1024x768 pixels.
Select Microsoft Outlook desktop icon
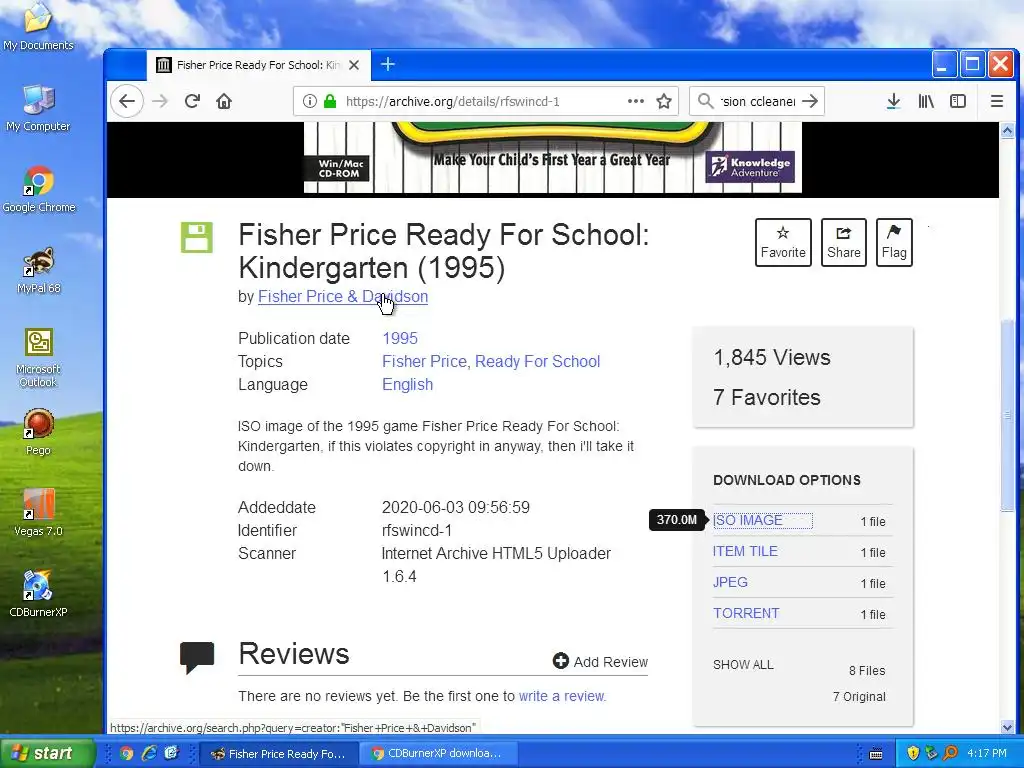(x=38, y=358)
